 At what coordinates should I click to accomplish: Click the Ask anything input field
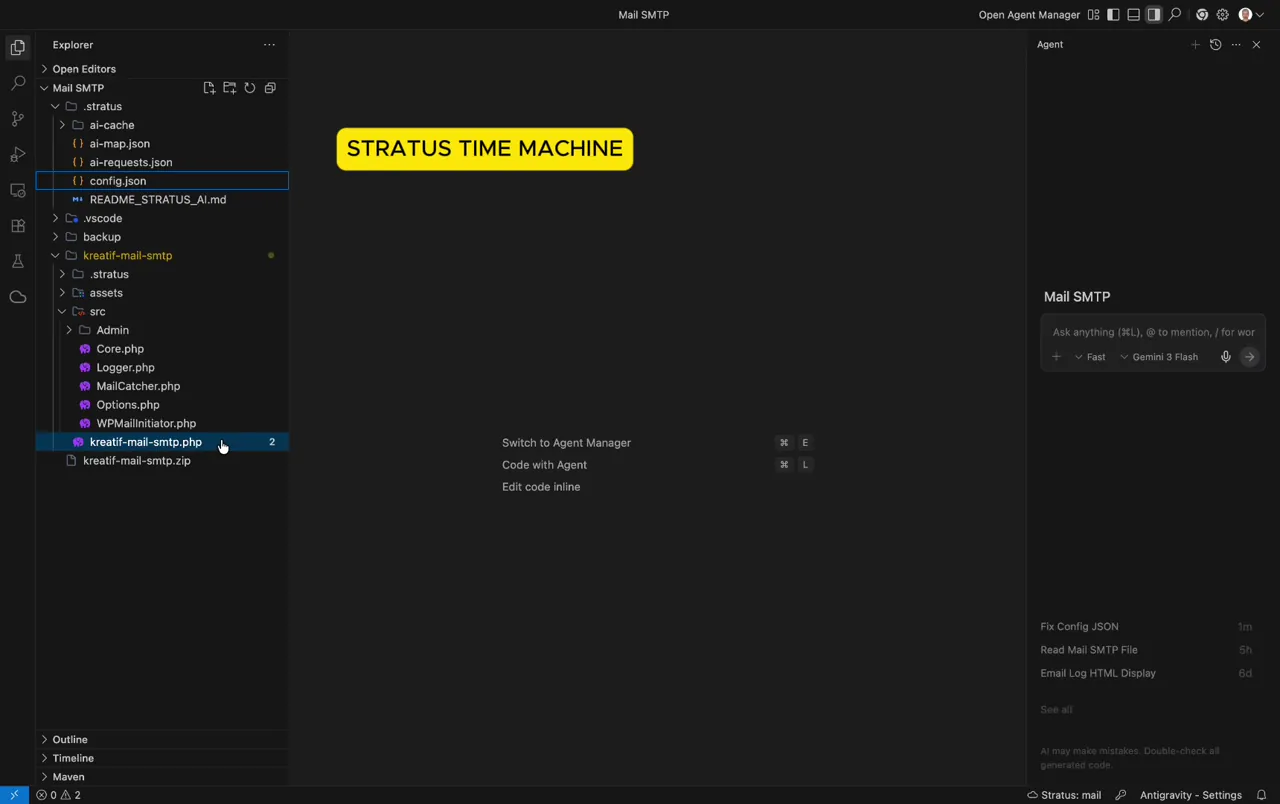pyautogui.click(x=1152, y=332)
